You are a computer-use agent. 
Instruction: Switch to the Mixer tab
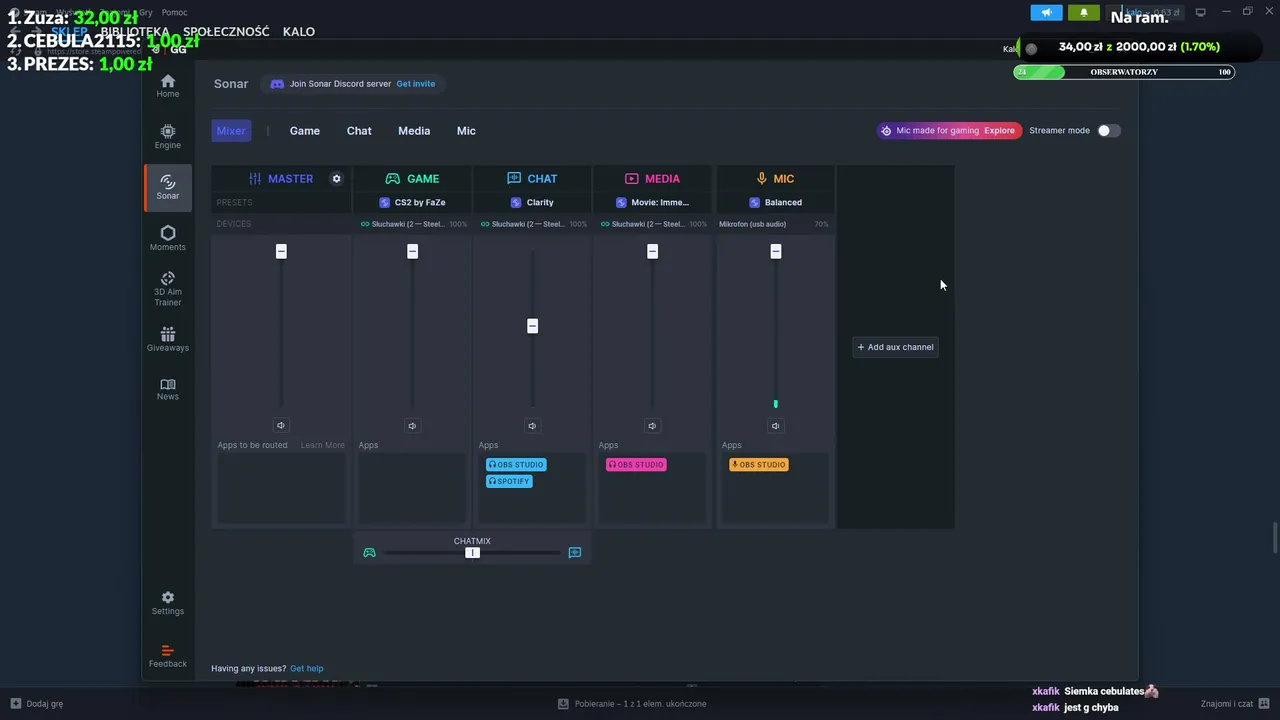pos(231,131)
